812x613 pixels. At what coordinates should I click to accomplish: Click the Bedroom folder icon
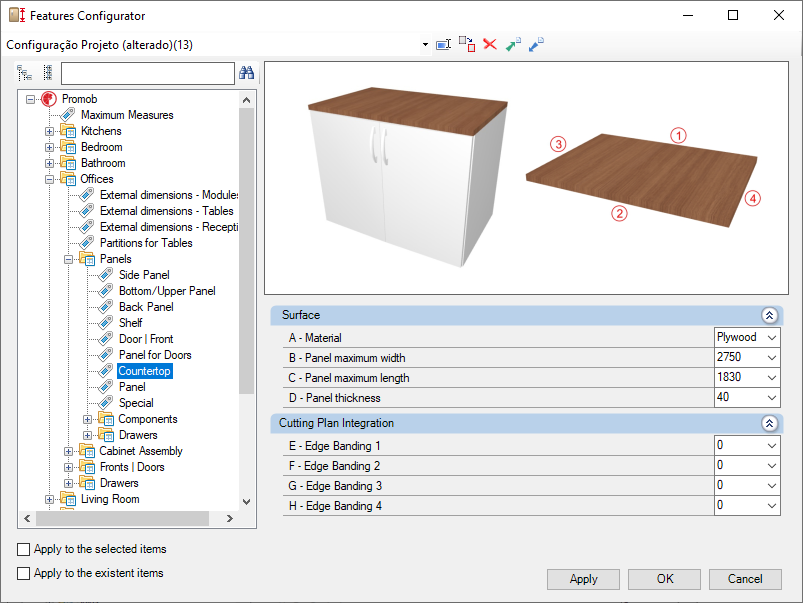pos(68,147)
